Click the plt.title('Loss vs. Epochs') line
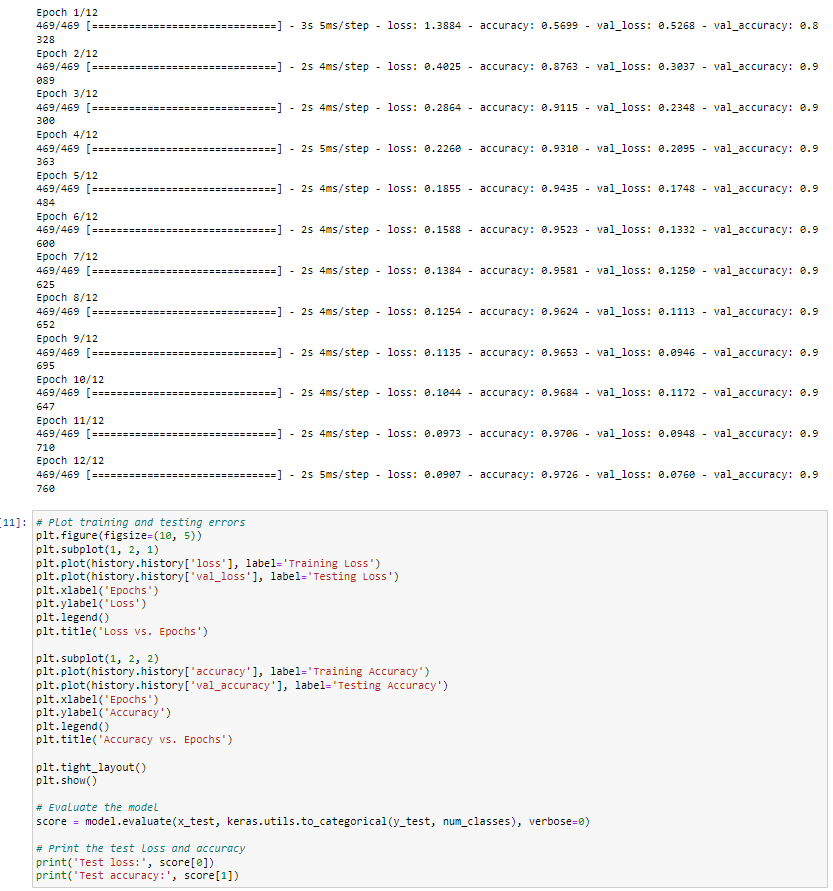This screenshot has width=833, height=891. pyautogui.click(x=122, y=631)
